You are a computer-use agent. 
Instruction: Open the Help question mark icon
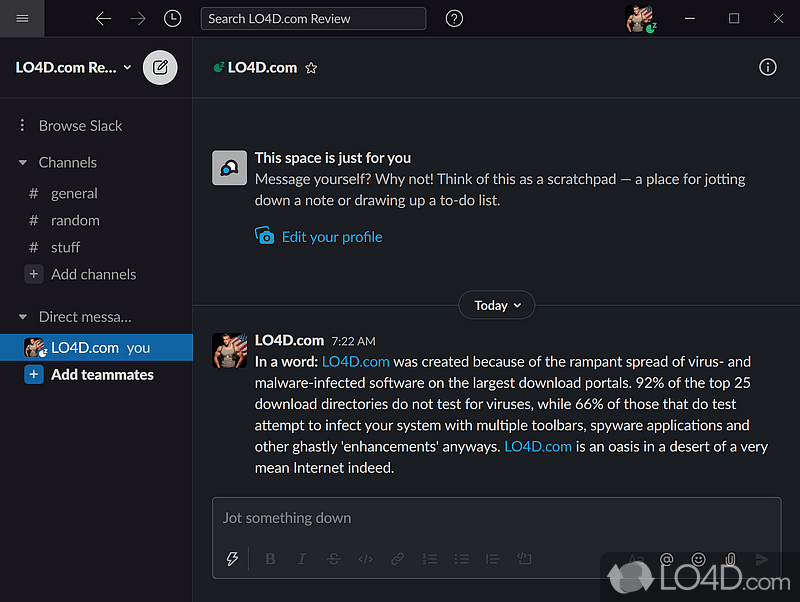point(454,19)
